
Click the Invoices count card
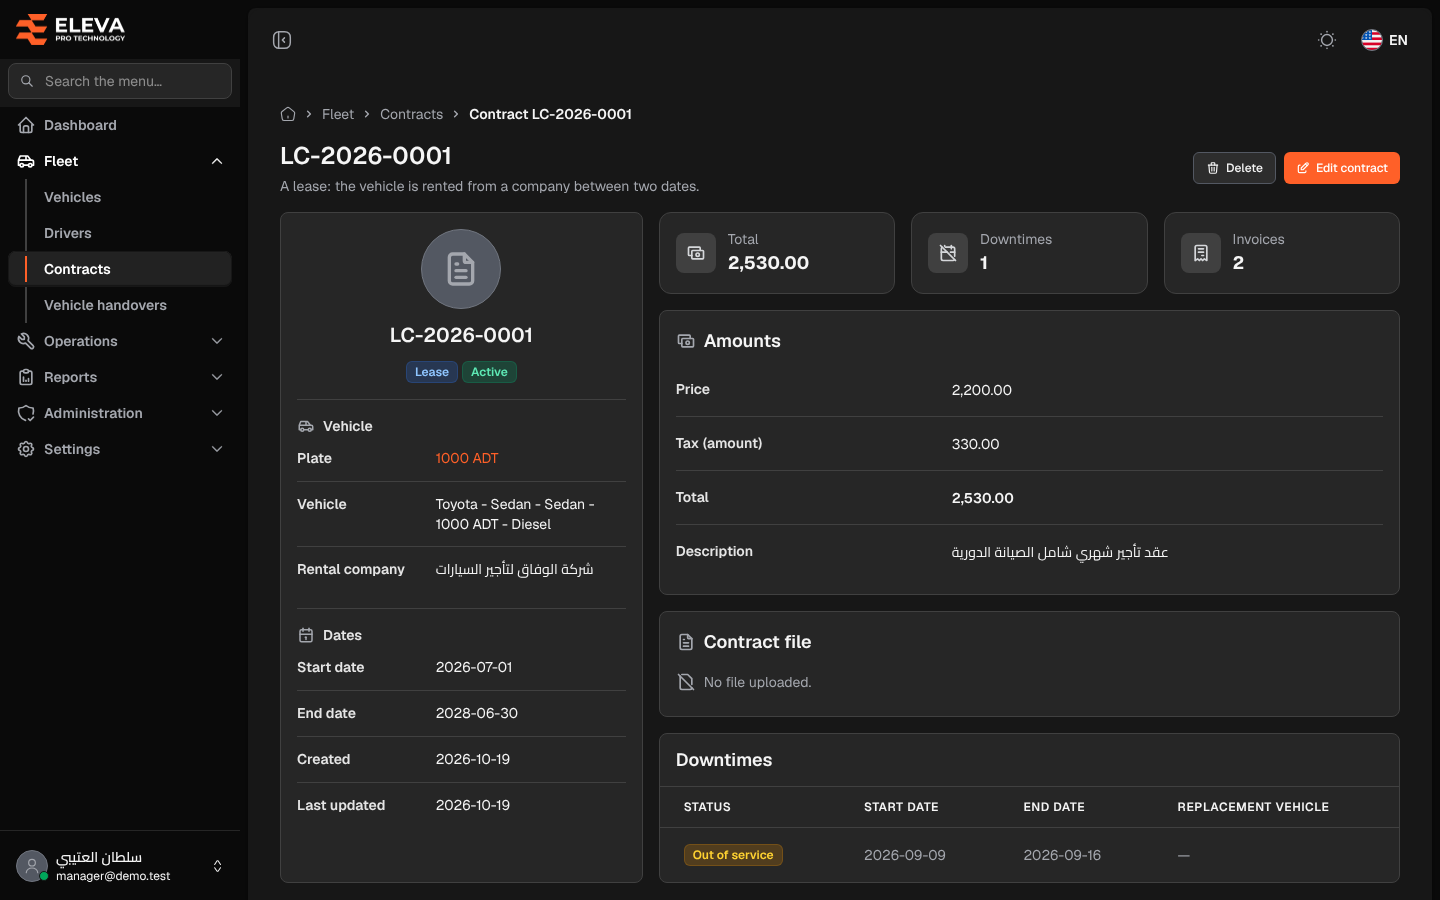[1282, 253]
